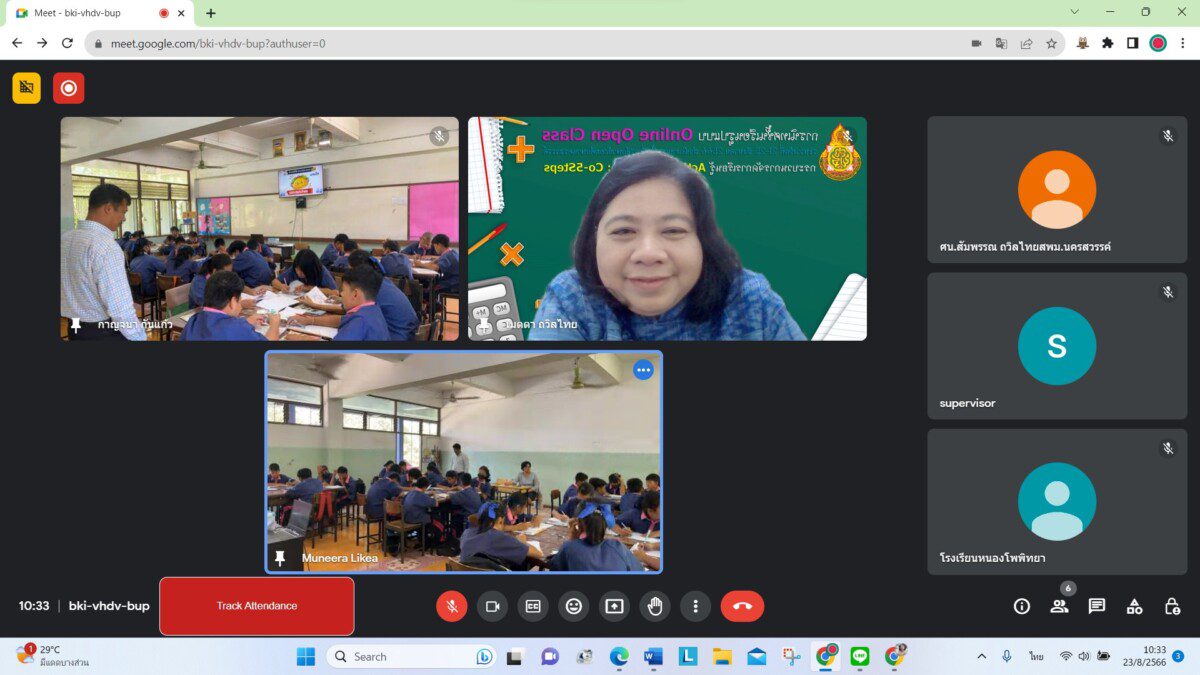Expand the tab search chevron
This screenshot has height=675, width=1200.
1075,12
